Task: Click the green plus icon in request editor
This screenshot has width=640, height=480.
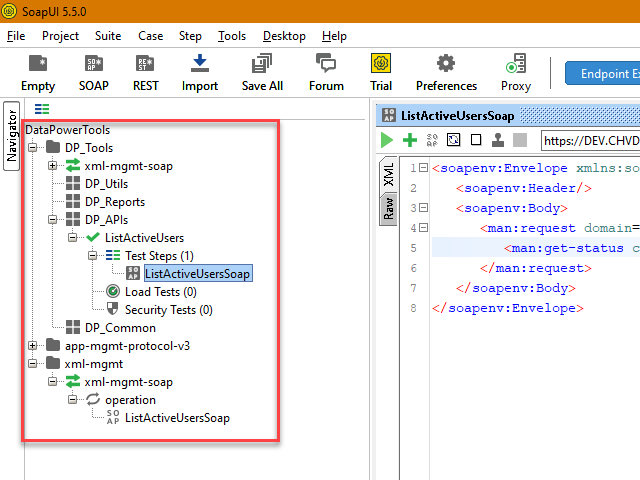Action: point(409,140)
